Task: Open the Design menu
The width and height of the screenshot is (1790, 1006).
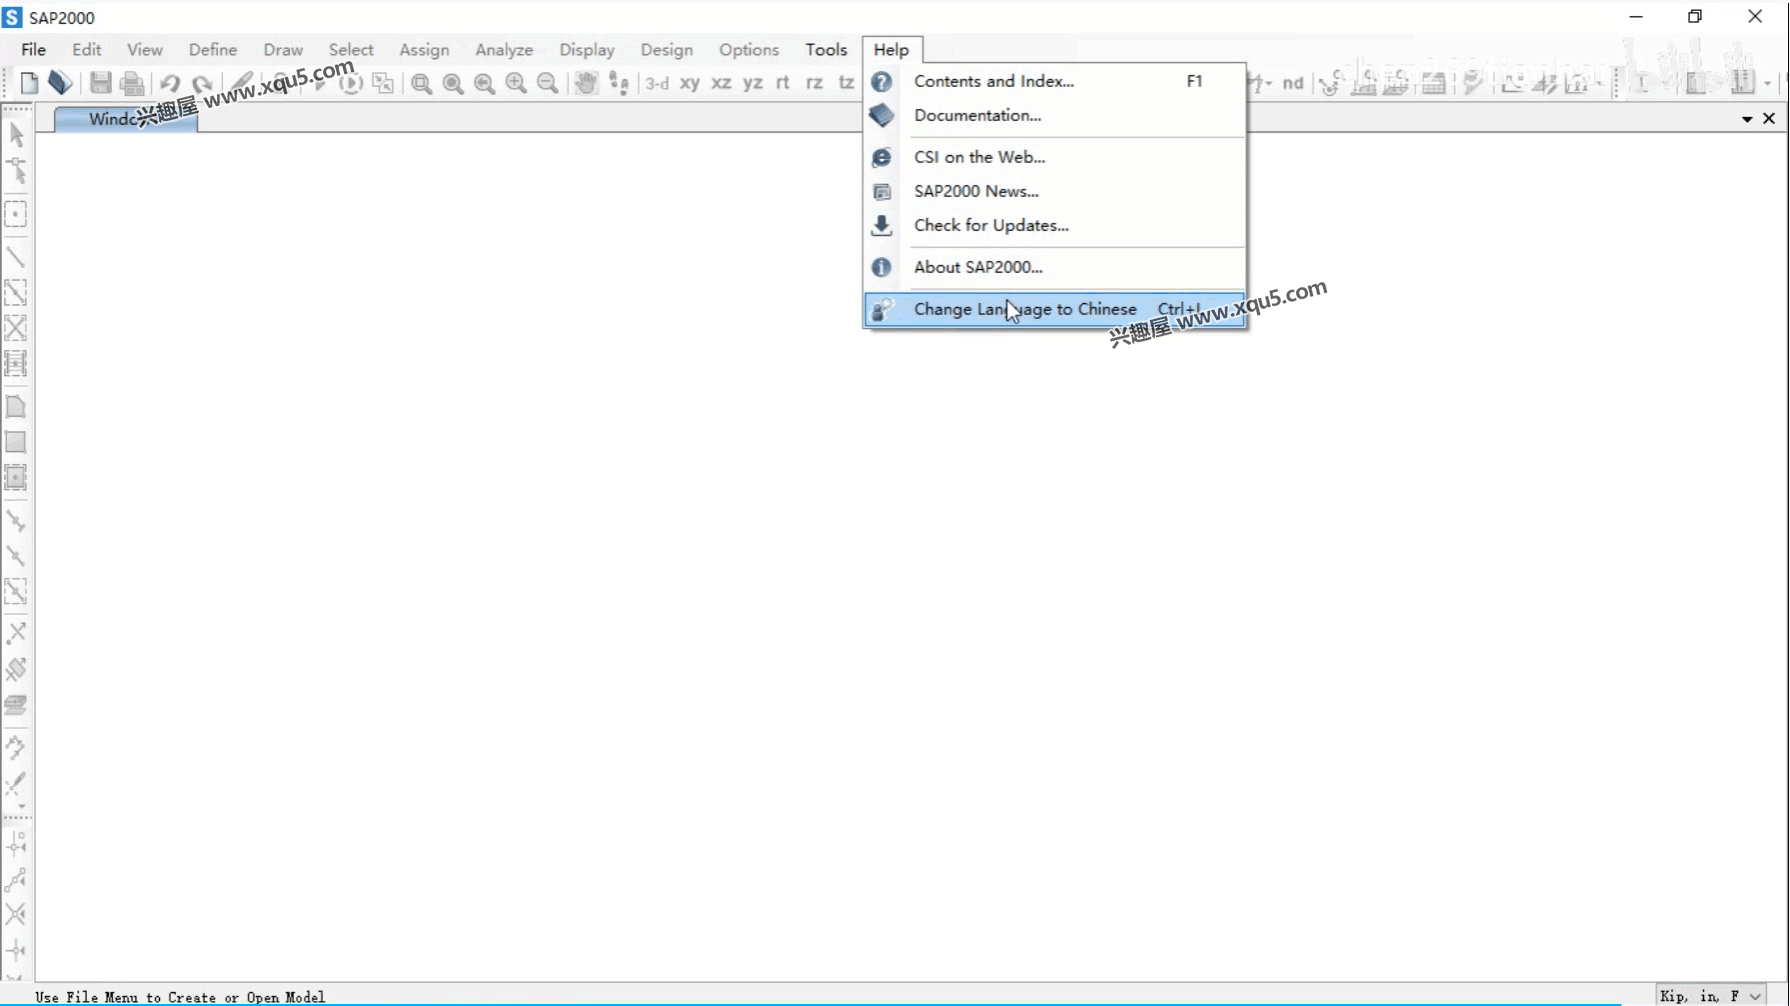Action: [667, 49]
